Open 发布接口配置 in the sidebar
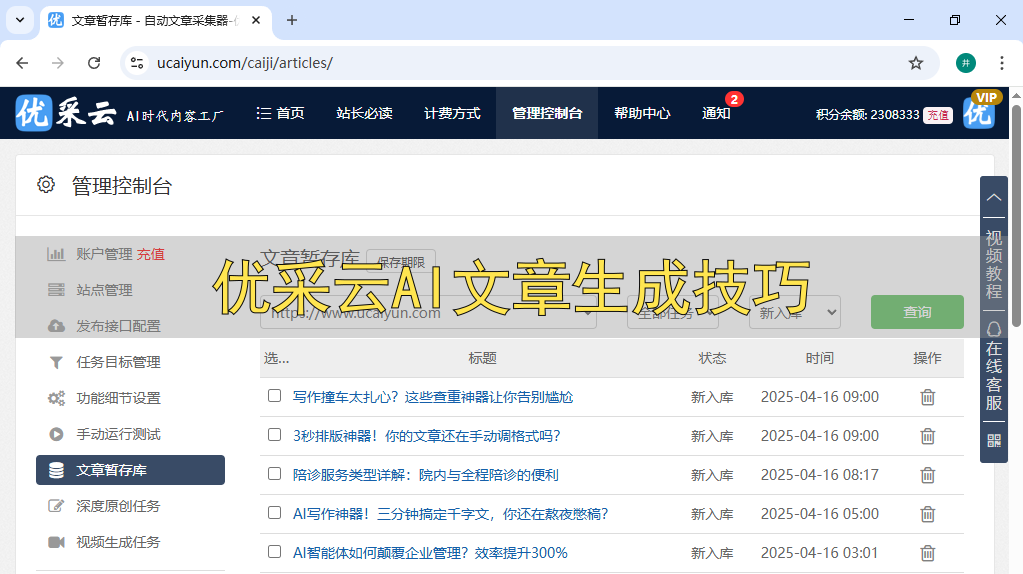Image resolution: width=1023 pixels, height=574 pixels. [118, 325]
